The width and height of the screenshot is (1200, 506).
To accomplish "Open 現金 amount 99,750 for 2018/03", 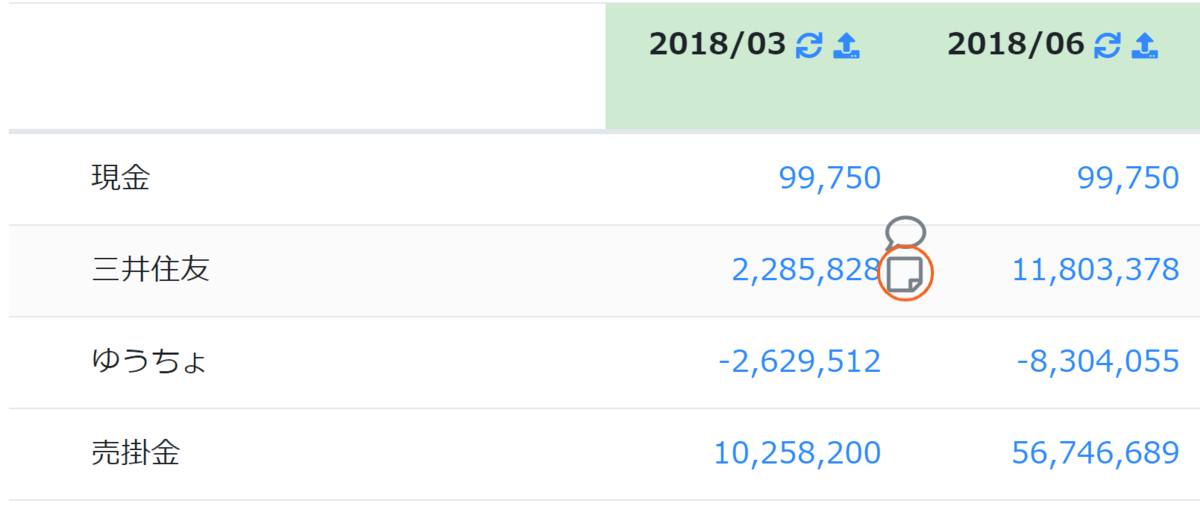I will 829,178.
